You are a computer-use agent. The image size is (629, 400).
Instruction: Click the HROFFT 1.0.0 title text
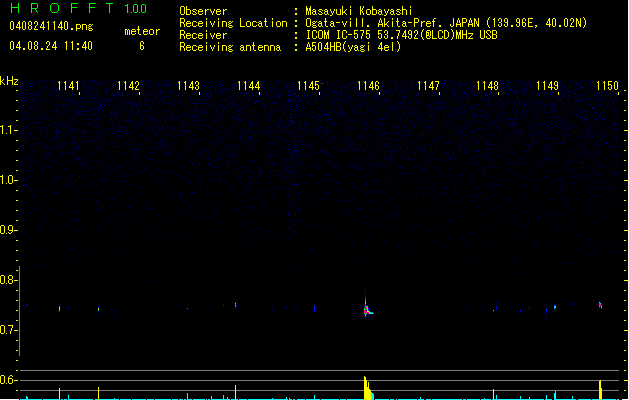pyautogui.click(x=78, y=8)
